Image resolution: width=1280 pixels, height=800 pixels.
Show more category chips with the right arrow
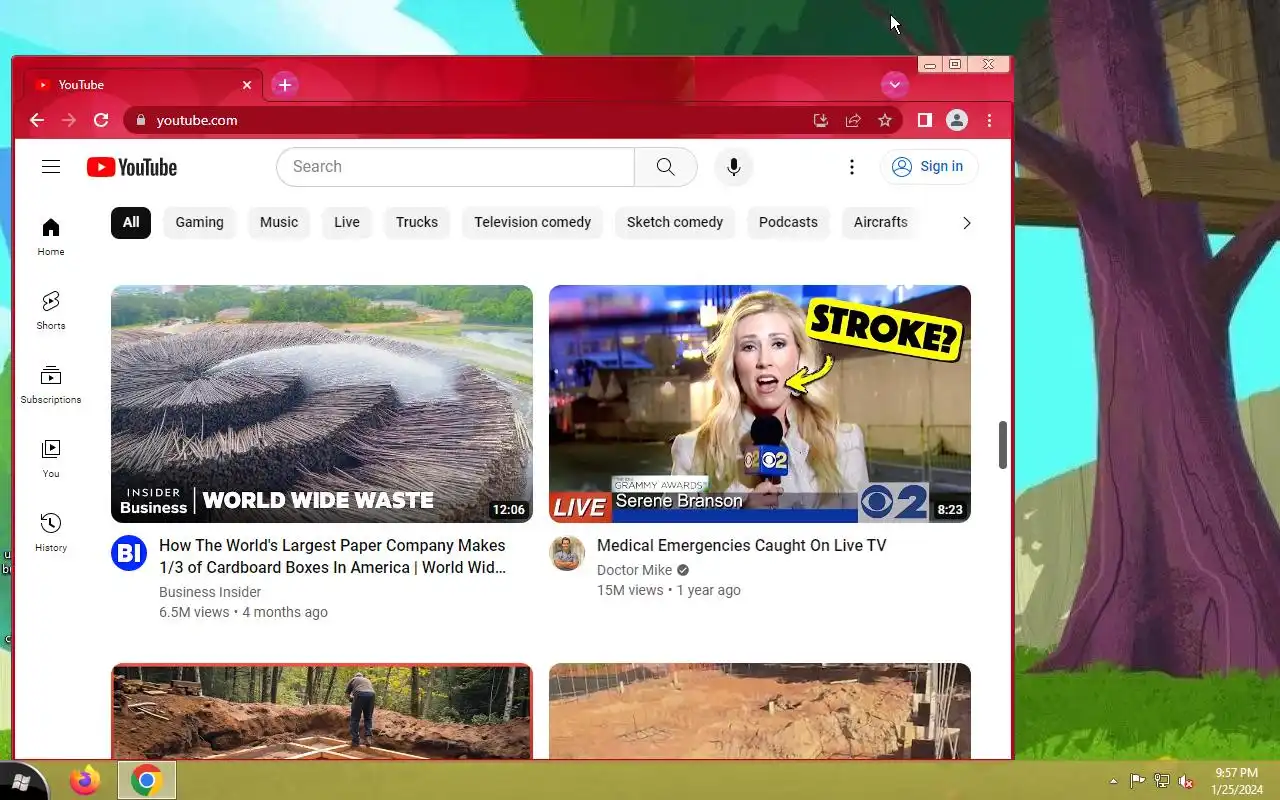click(966, 223)
